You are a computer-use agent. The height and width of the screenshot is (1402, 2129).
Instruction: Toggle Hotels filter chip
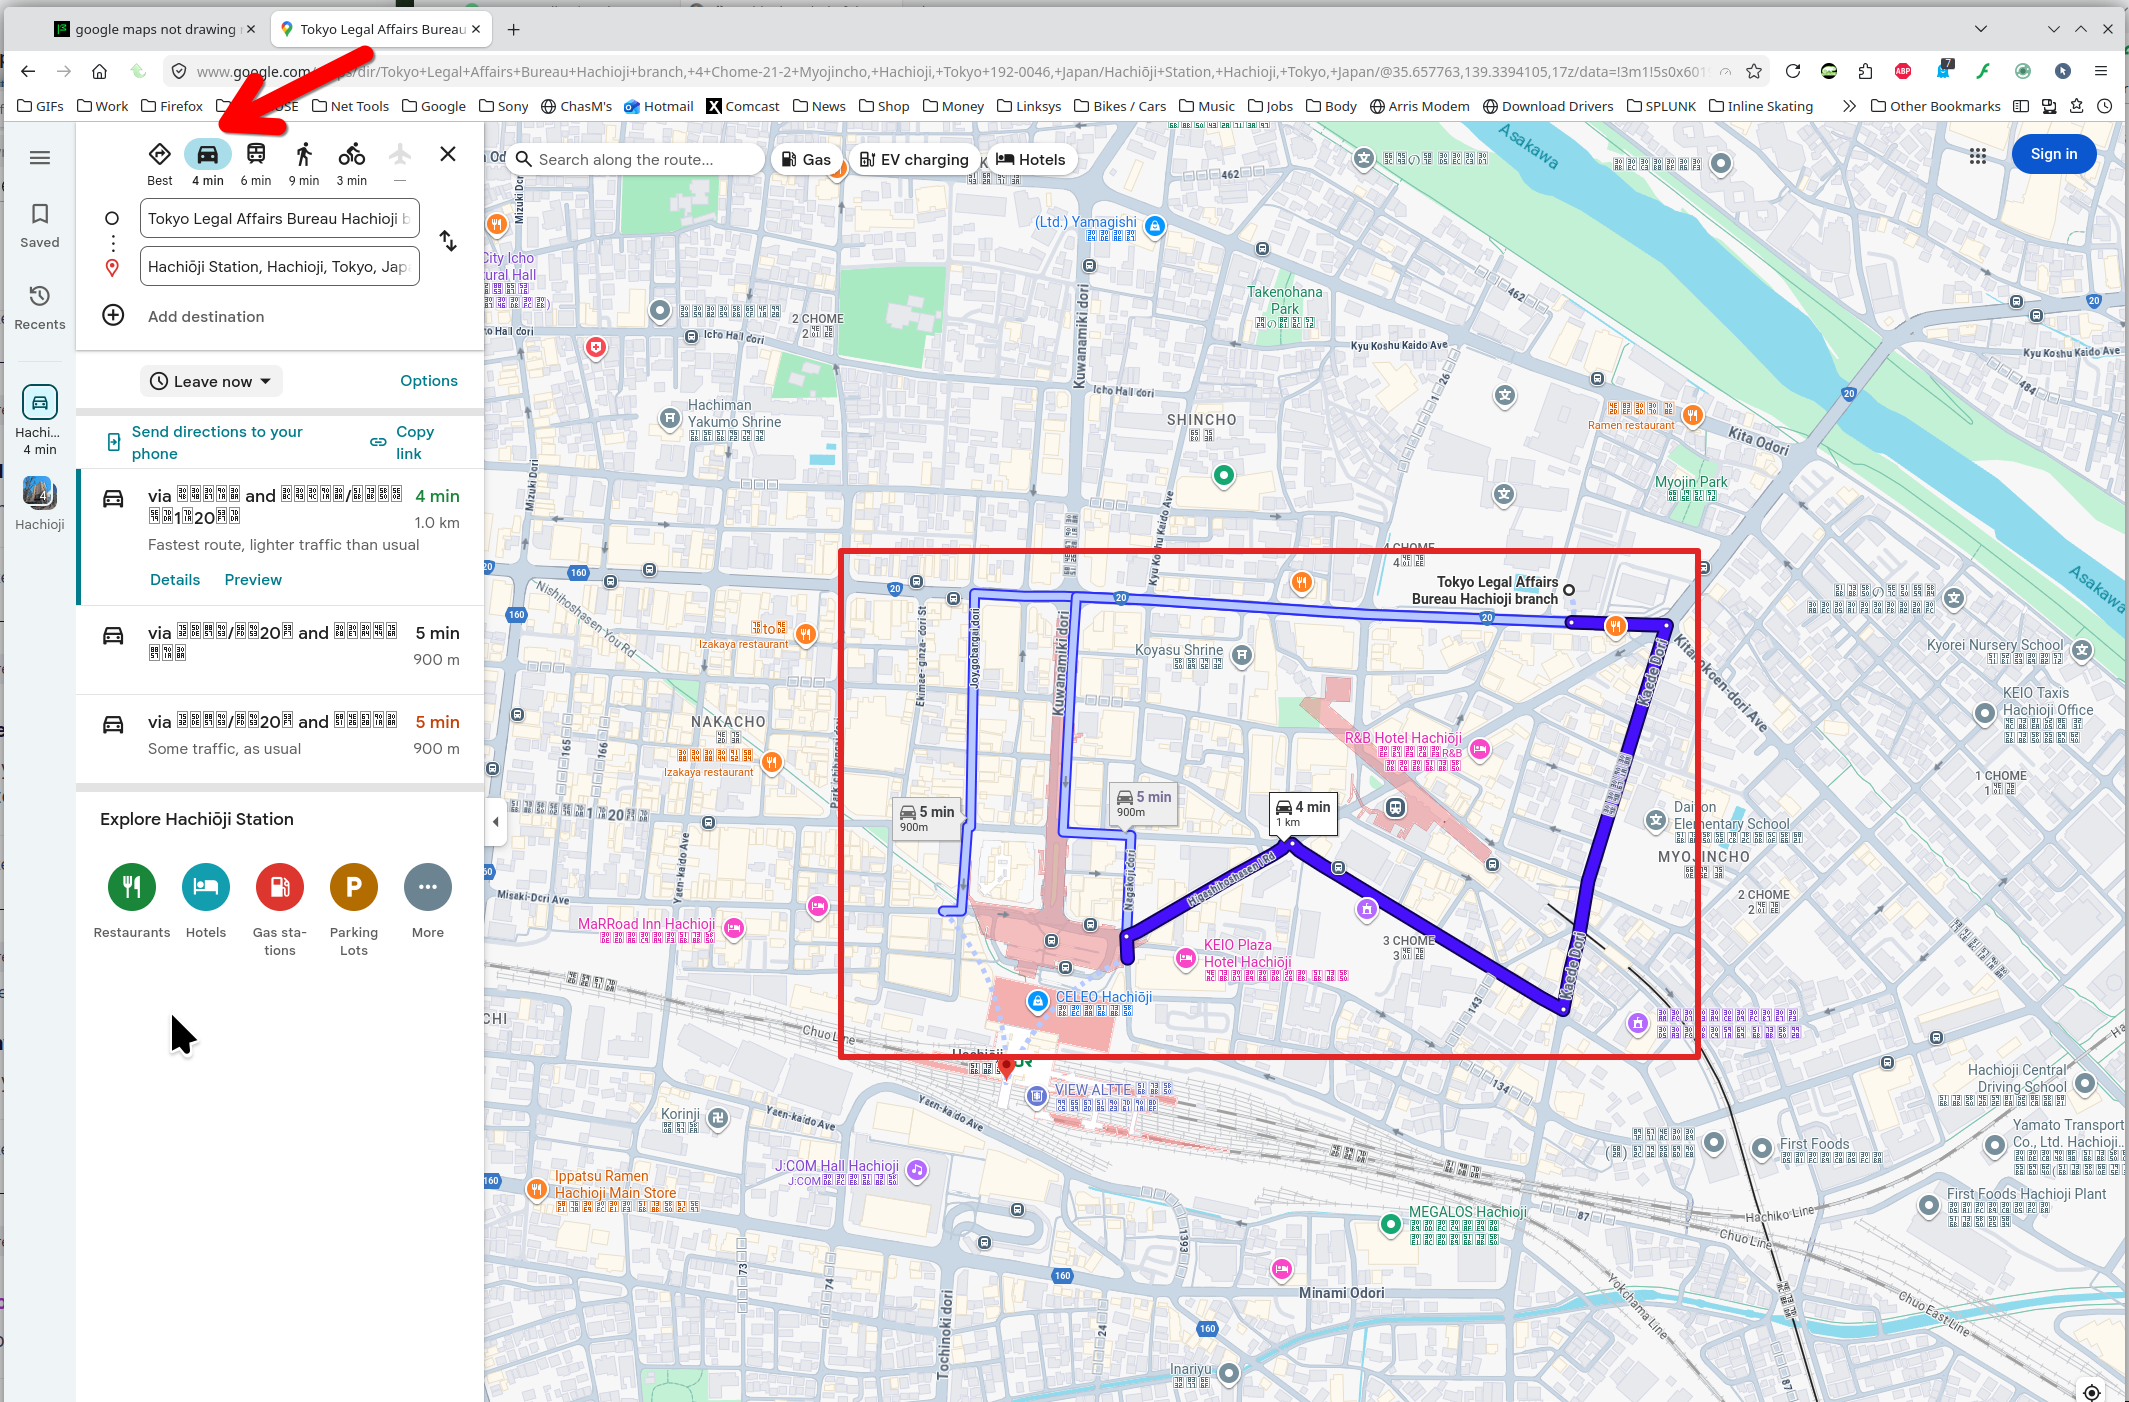pos(1030,160)
